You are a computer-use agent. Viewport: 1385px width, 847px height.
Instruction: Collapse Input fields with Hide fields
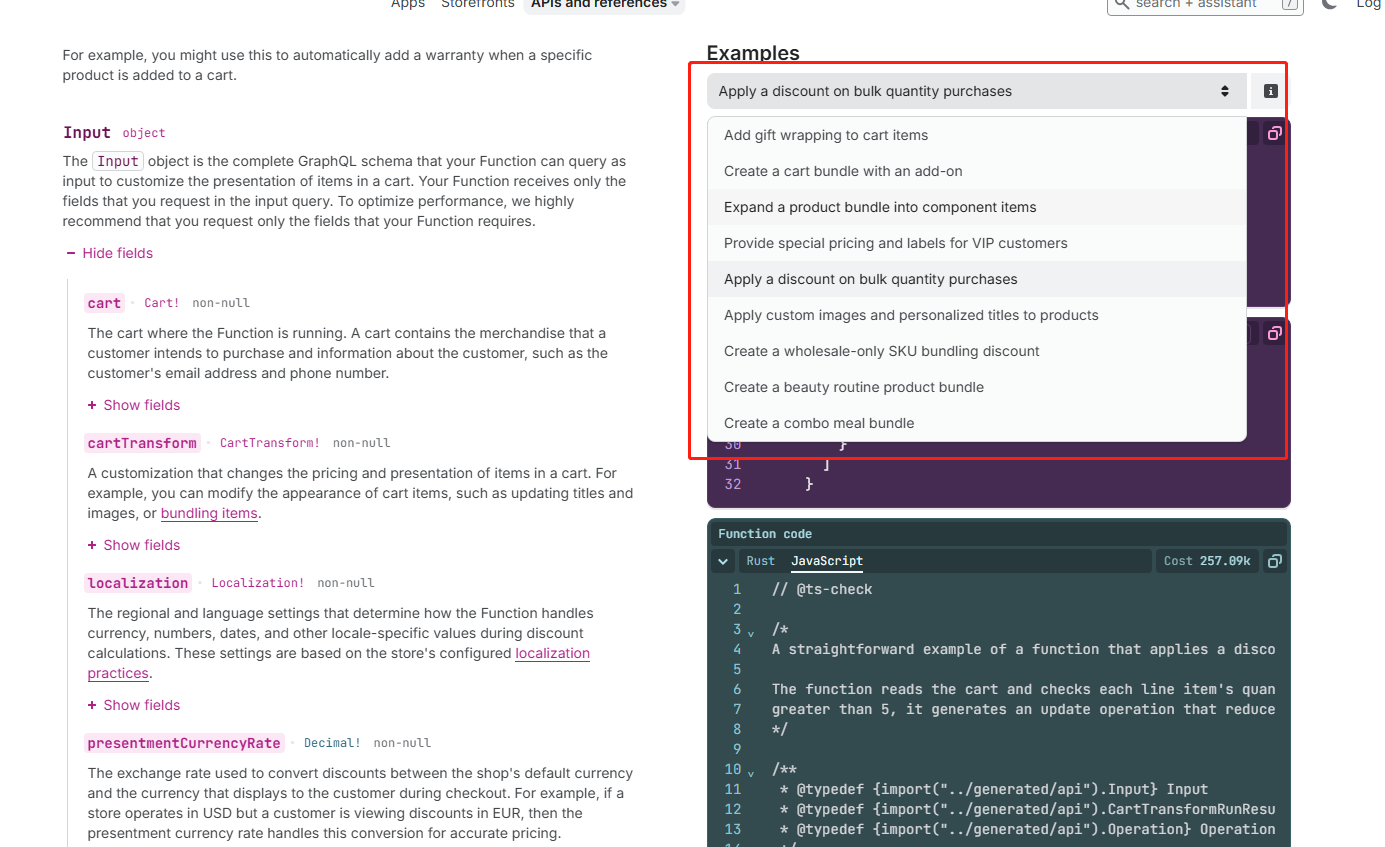click(x=110, y=253)
